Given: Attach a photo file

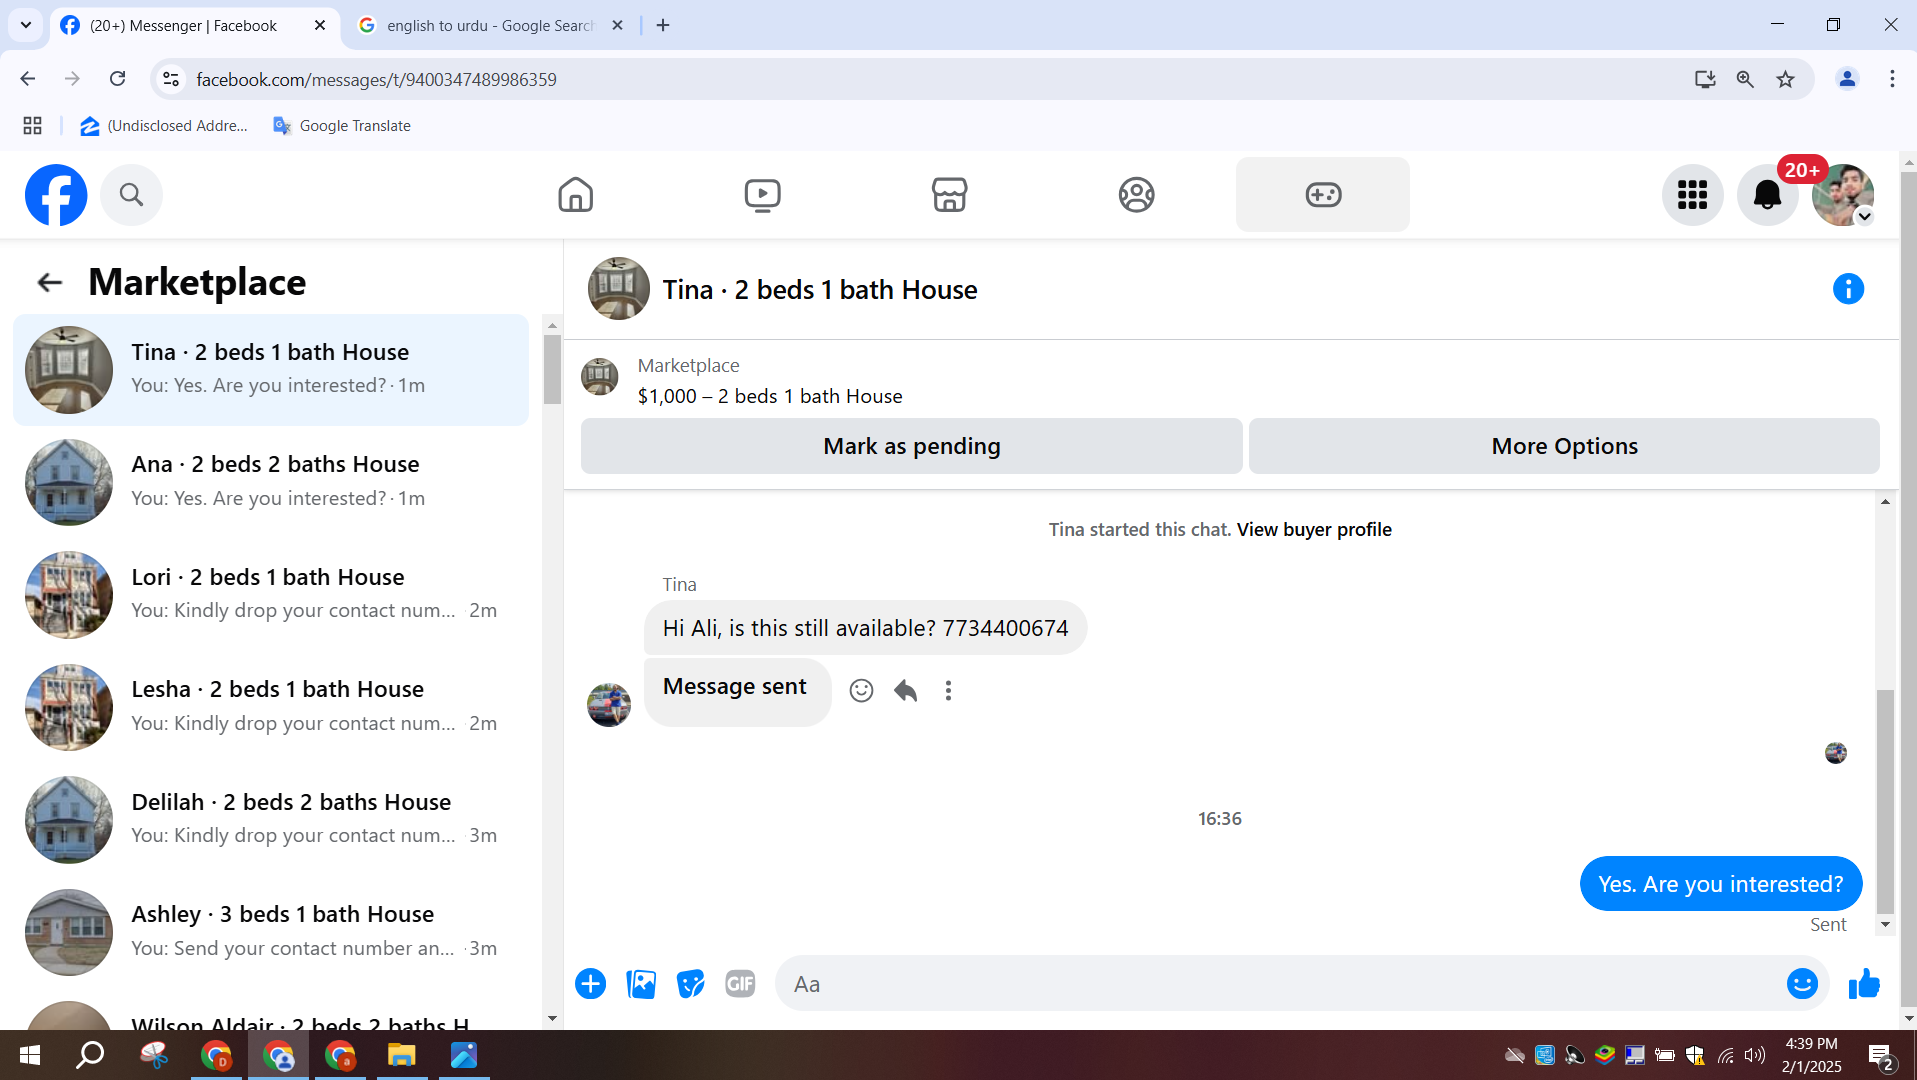Looking at the screenshot, I should 641,984.
